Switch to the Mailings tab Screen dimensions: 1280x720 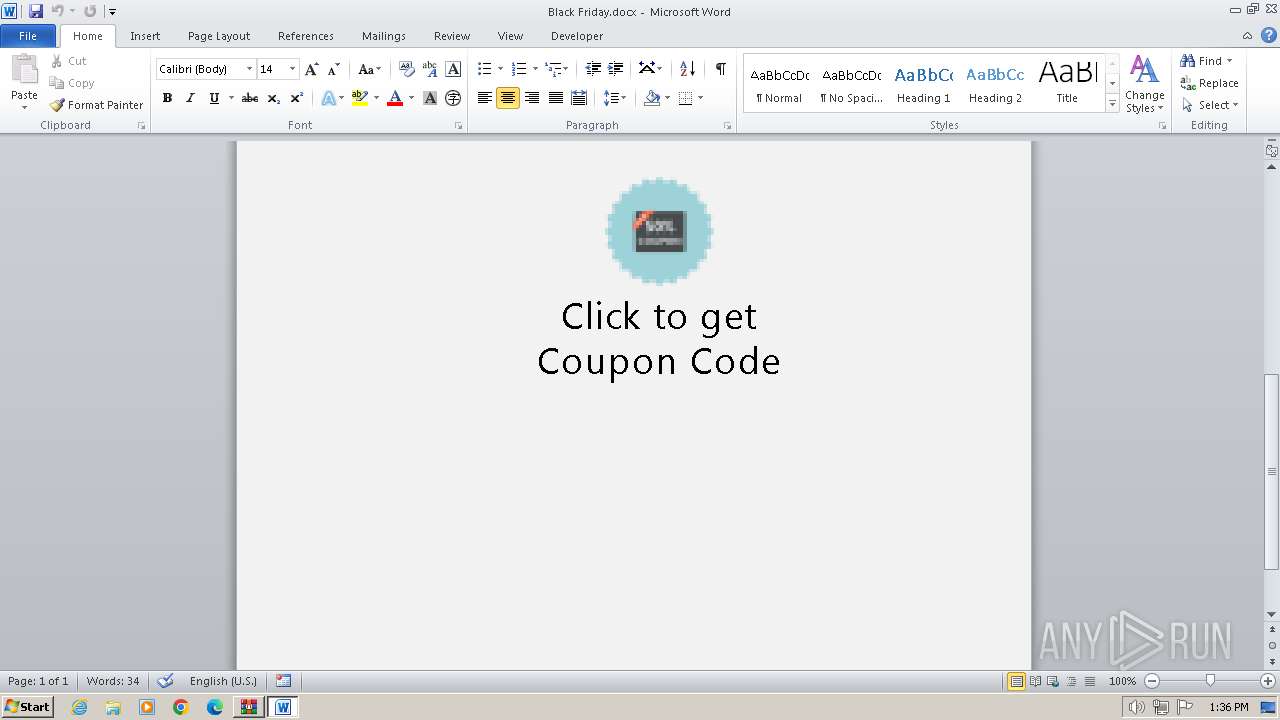pyautogui.click(x=384, y=36)
